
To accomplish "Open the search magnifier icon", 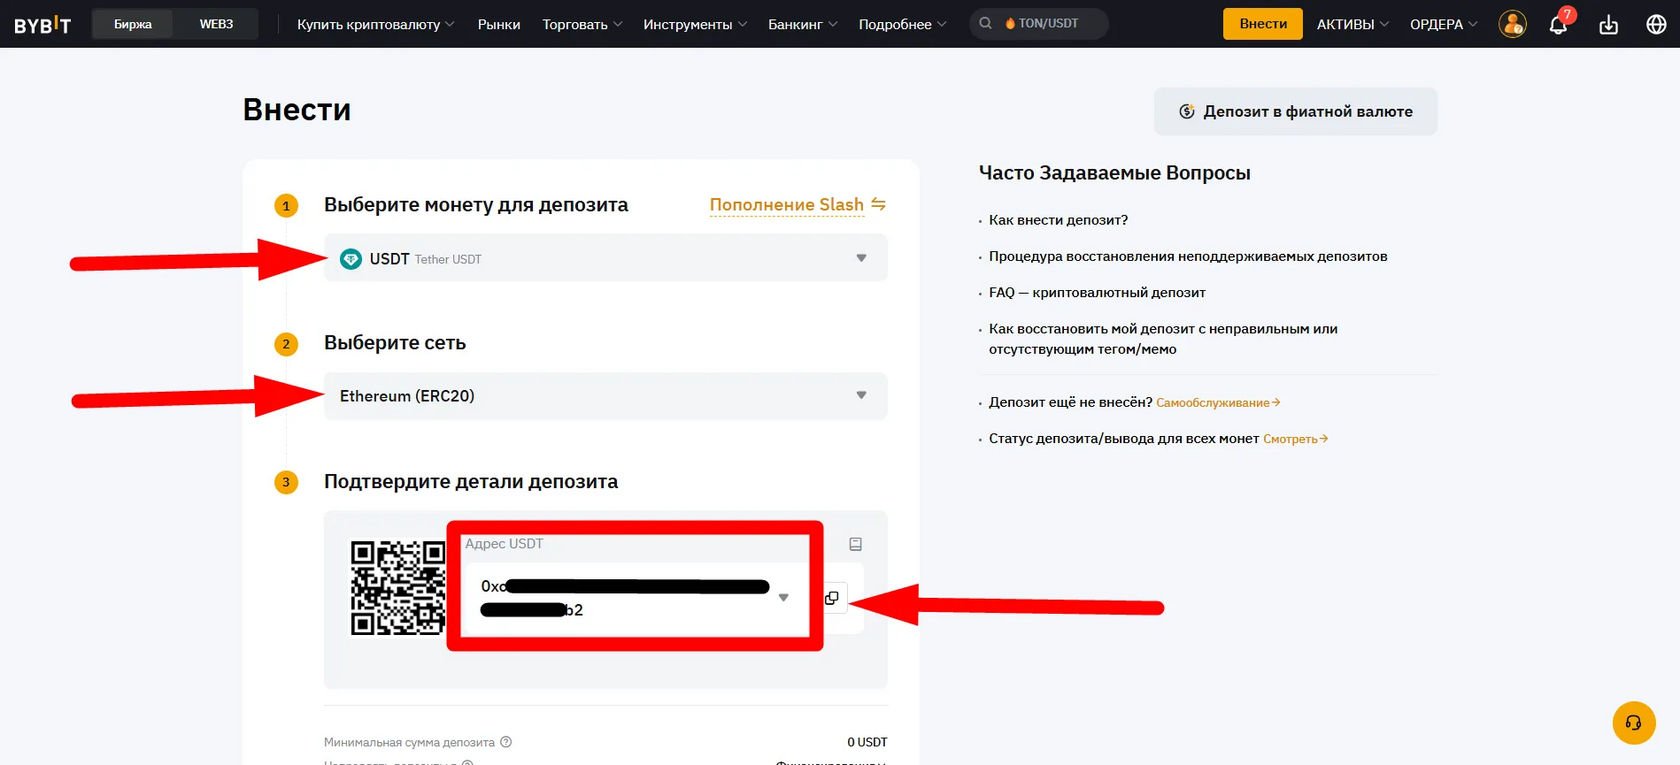I will [985, 23].
